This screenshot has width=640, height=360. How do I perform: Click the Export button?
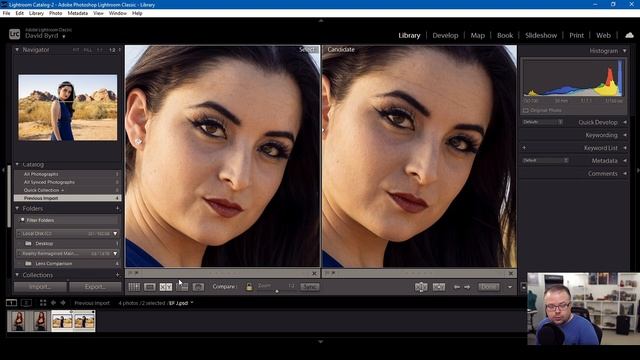[x=95, y=287]
